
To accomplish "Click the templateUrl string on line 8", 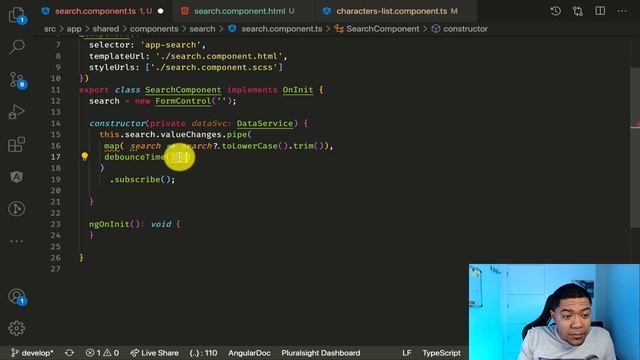I will (x=219, y=56).
